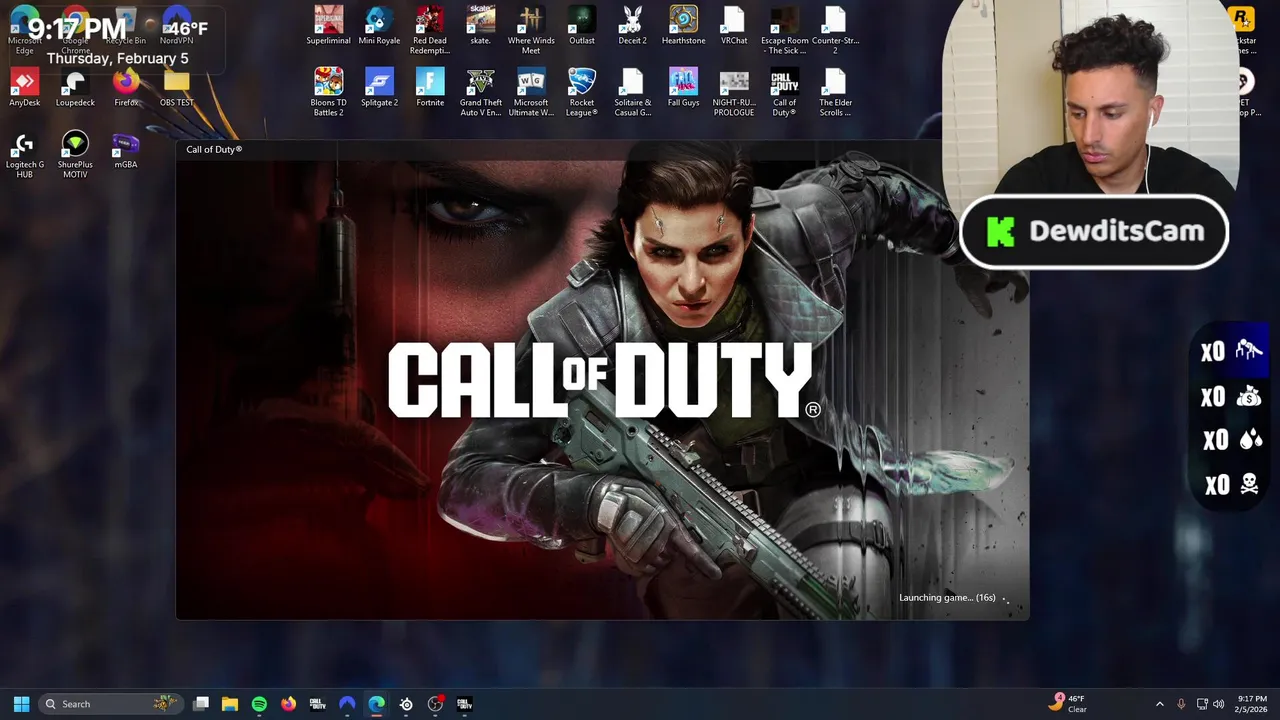1280x720 pixels.
Task: Click the Call of Duty® window title
Action: [x=214, y=149]
